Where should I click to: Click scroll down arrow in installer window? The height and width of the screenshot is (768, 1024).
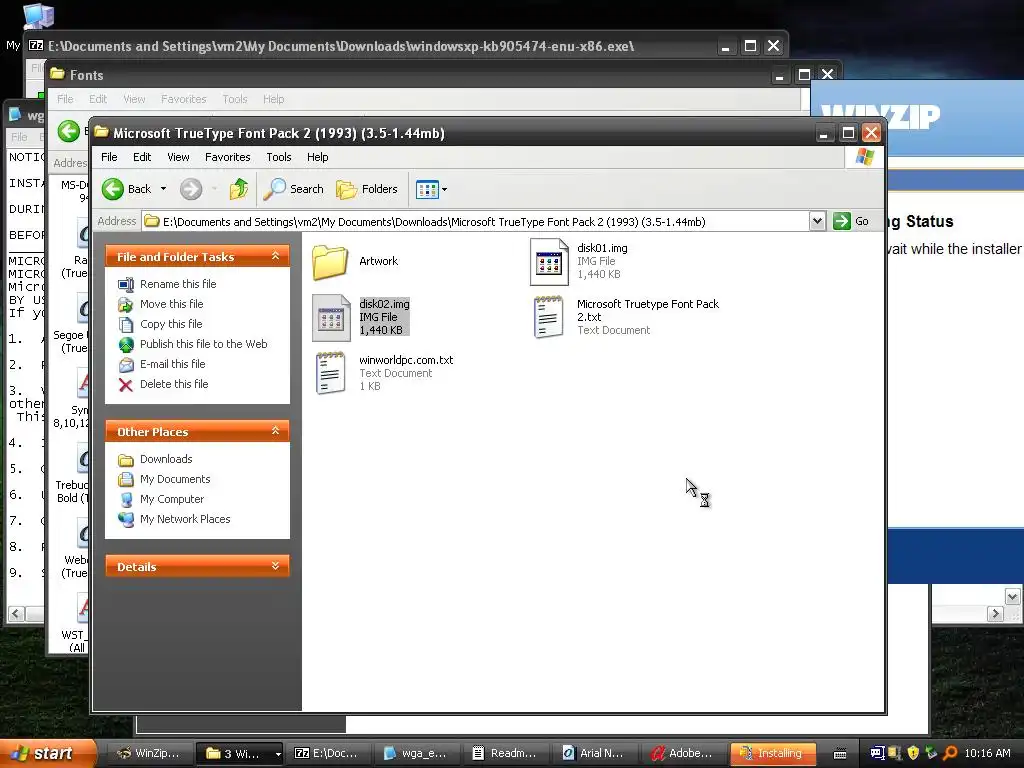pyautogui.click(x=1012, y=596)
